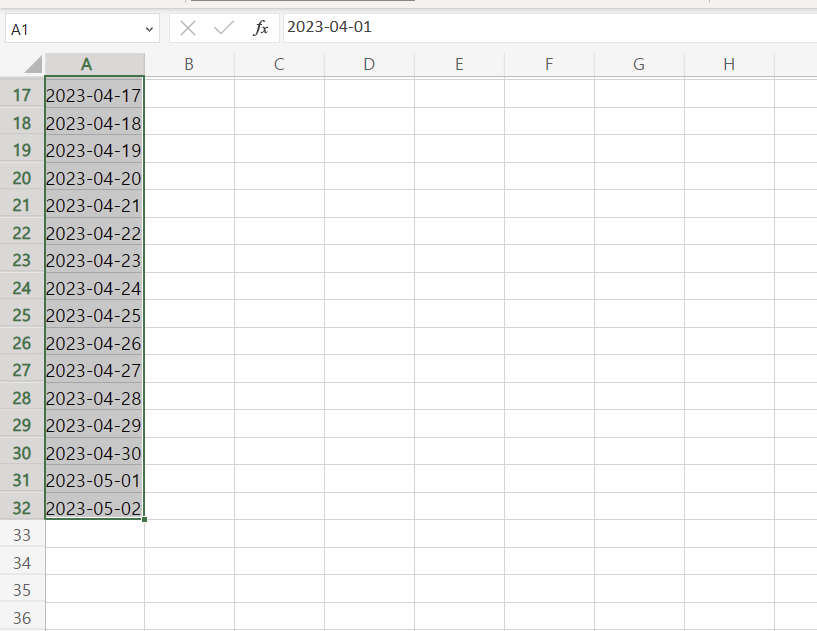Viewport: 817px width, 631px height.
Task: Select row 19 header
Action: pyautogui.click(x=22, y=150)
